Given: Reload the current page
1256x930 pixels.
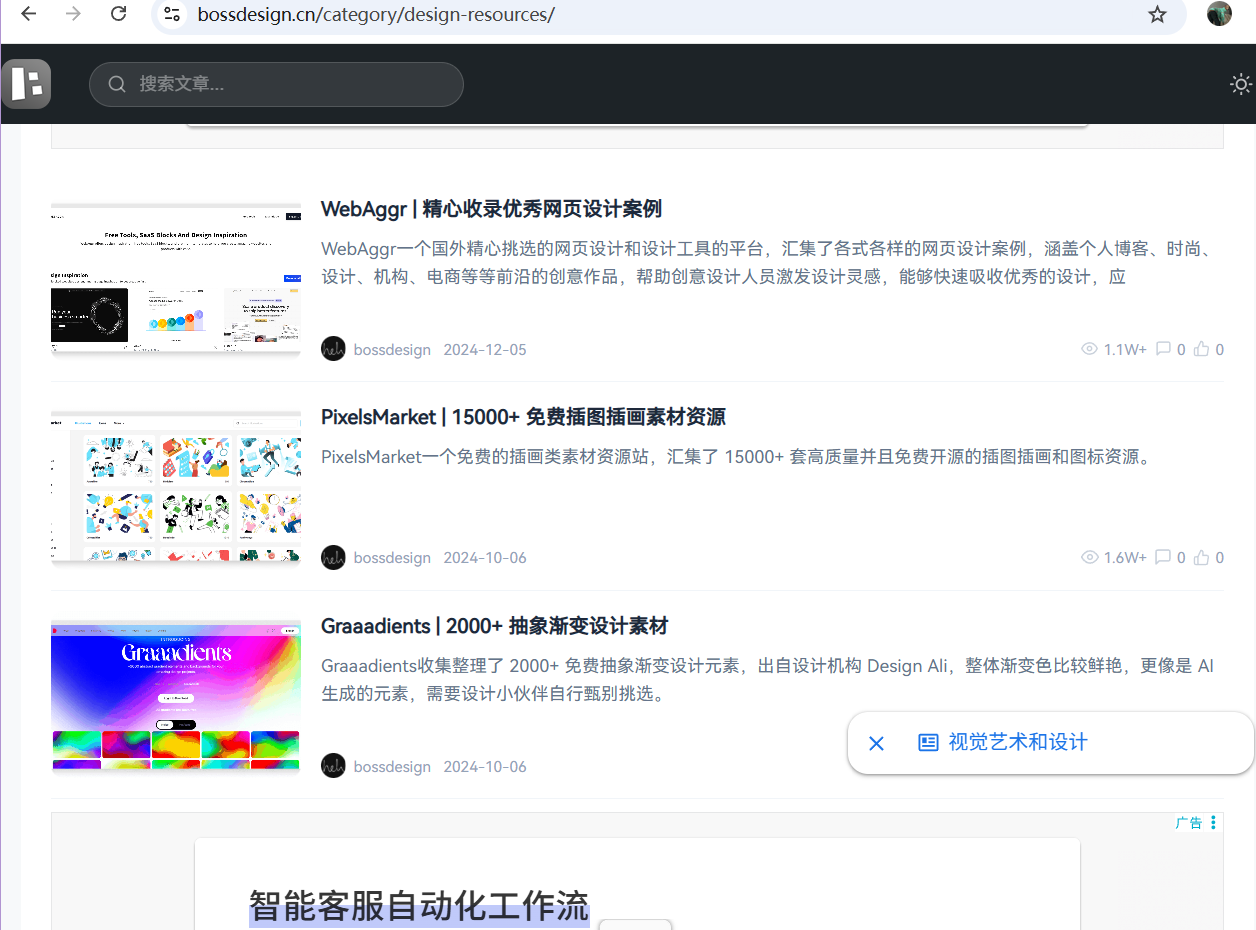Looking at the screenshot, I should [118, 14].
